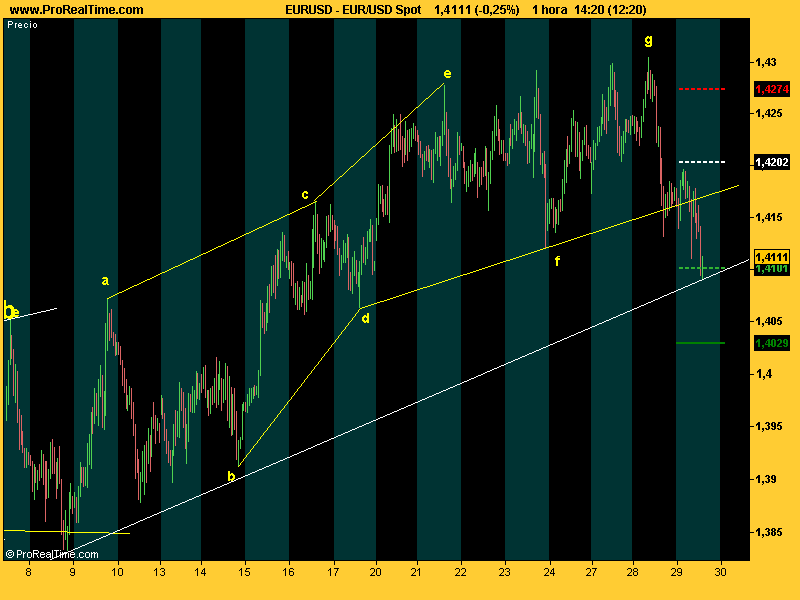Click the EURUSD - EUR/USD Spot title
Image resolution: width=800 pixels, height=600 pixels.
[353, 10]
